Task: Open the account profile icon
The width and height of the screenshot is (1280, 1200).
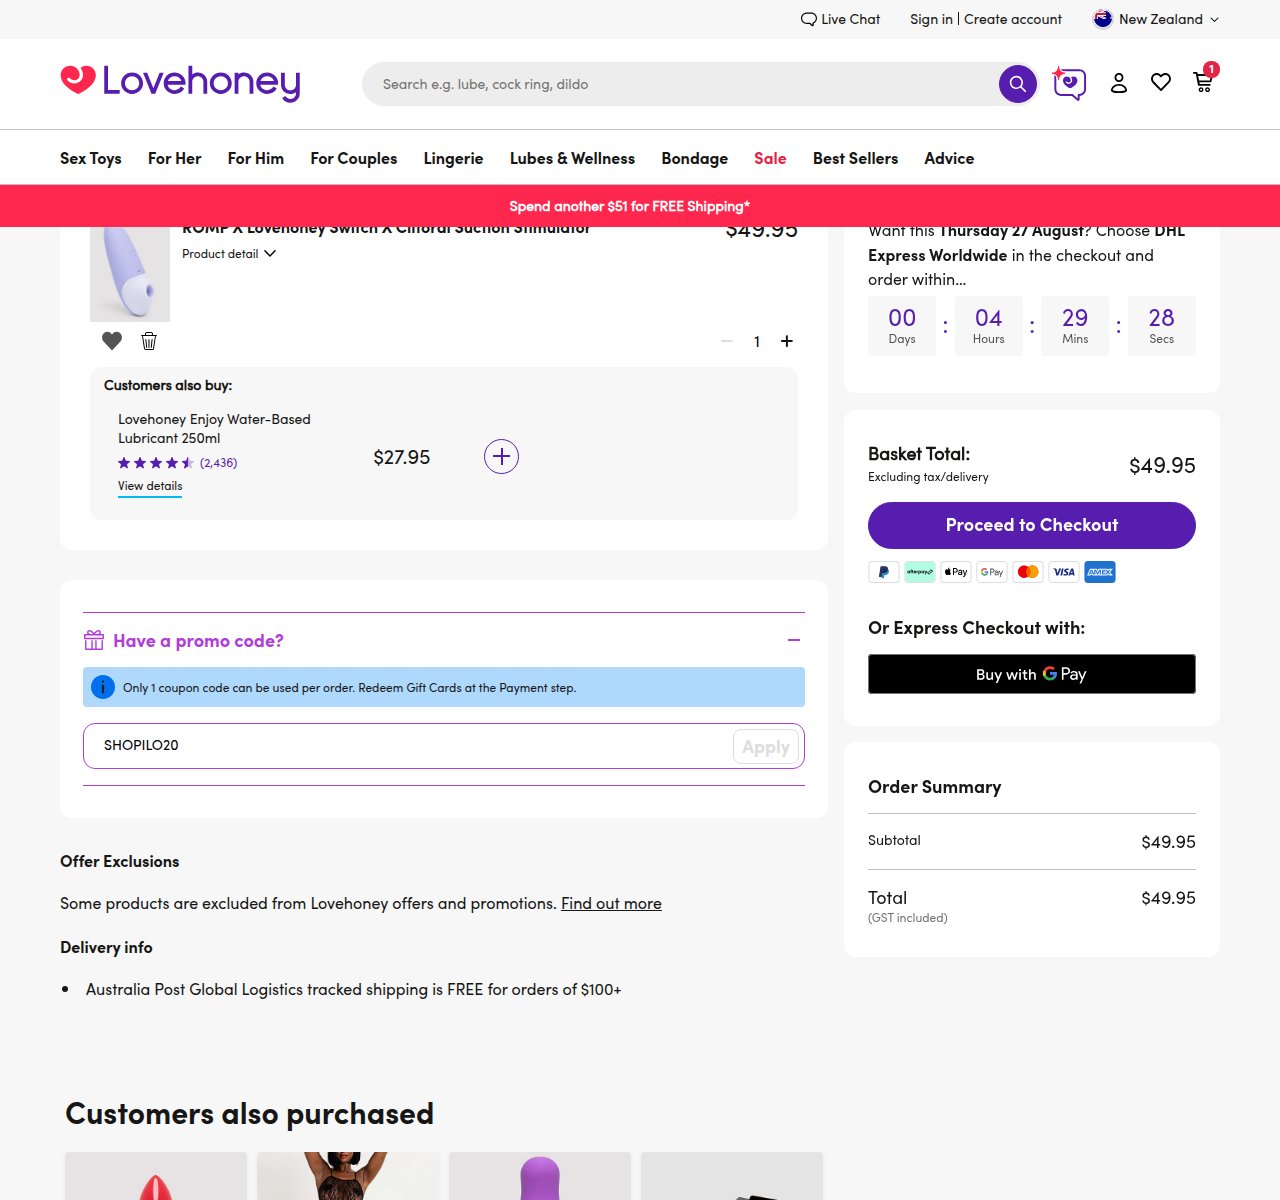Action: 1119,83
